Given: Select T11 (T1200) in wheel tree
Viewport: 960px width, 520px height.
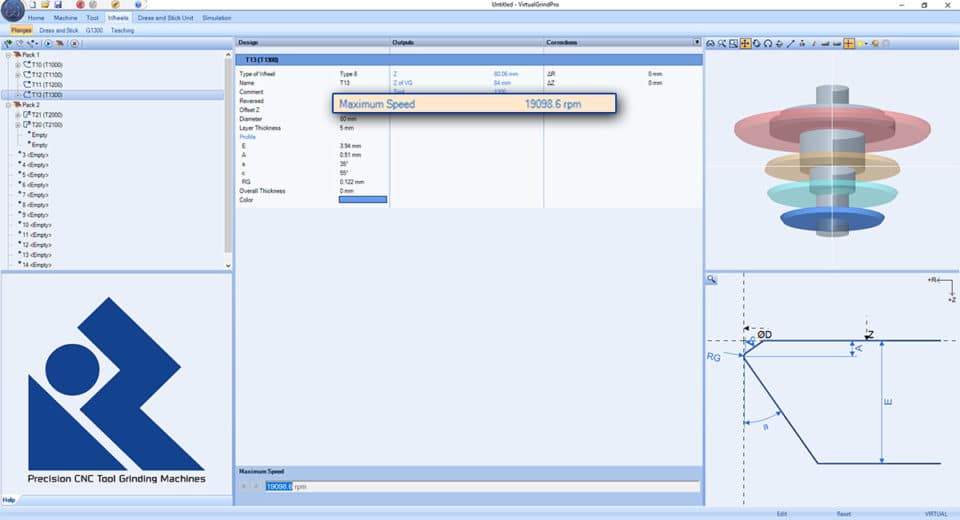Looking at the screenshot, I should pyautogui.click(x=47, y=85).
